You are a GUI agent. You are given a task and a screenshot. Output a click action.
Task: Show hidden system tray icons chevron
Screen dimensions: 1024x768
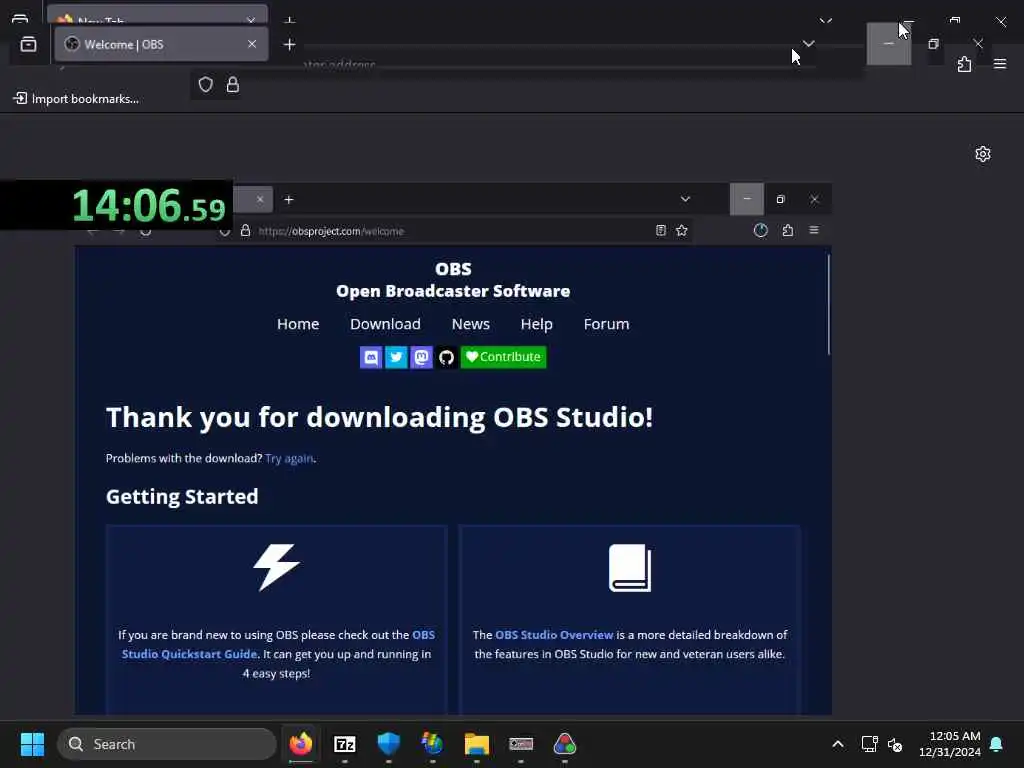(x=838, y=744)
